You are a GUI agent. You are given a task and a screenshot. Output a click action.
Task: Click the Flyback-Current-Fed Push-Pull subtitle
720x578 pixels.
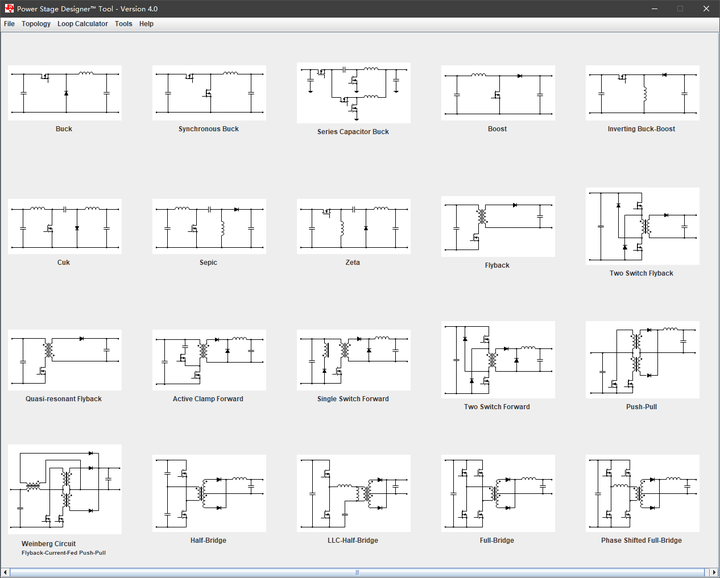click(x=64, y=553)
